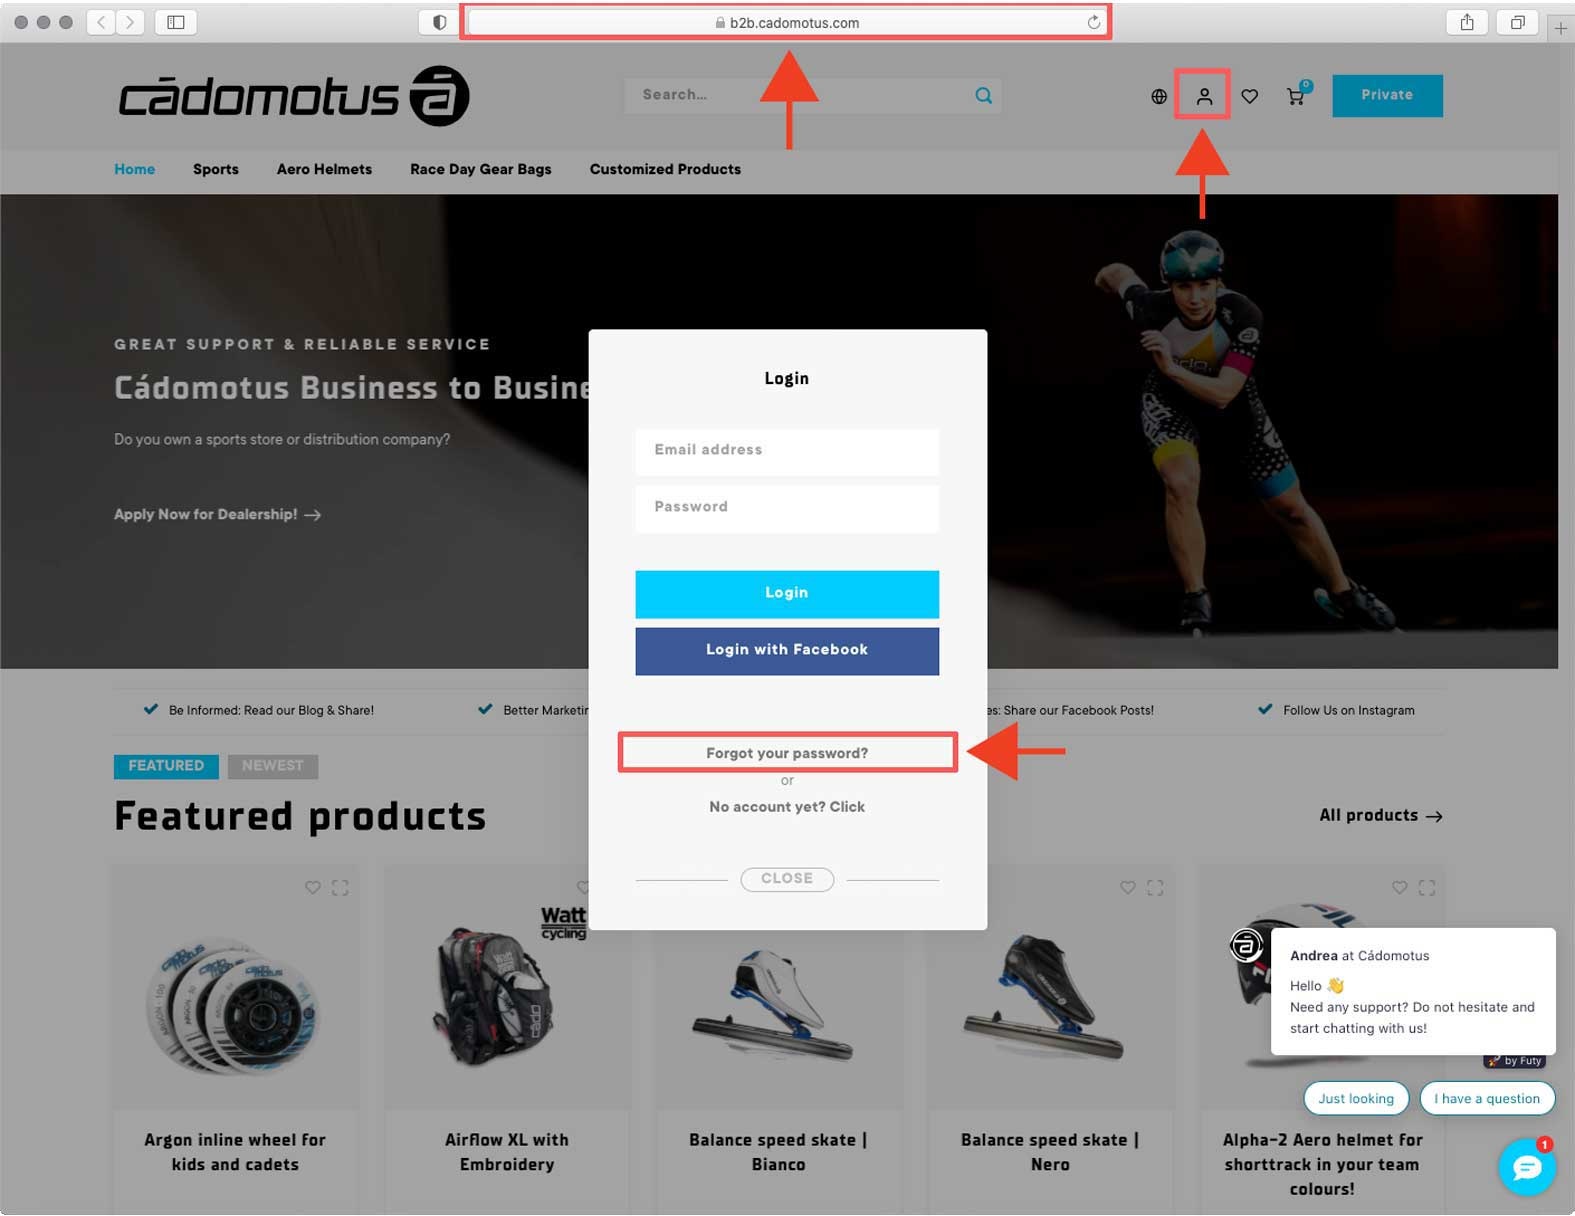Screen dimensions: 1575x1216
Task: Click Forgot your password link
Action: (x=787, y=753)
